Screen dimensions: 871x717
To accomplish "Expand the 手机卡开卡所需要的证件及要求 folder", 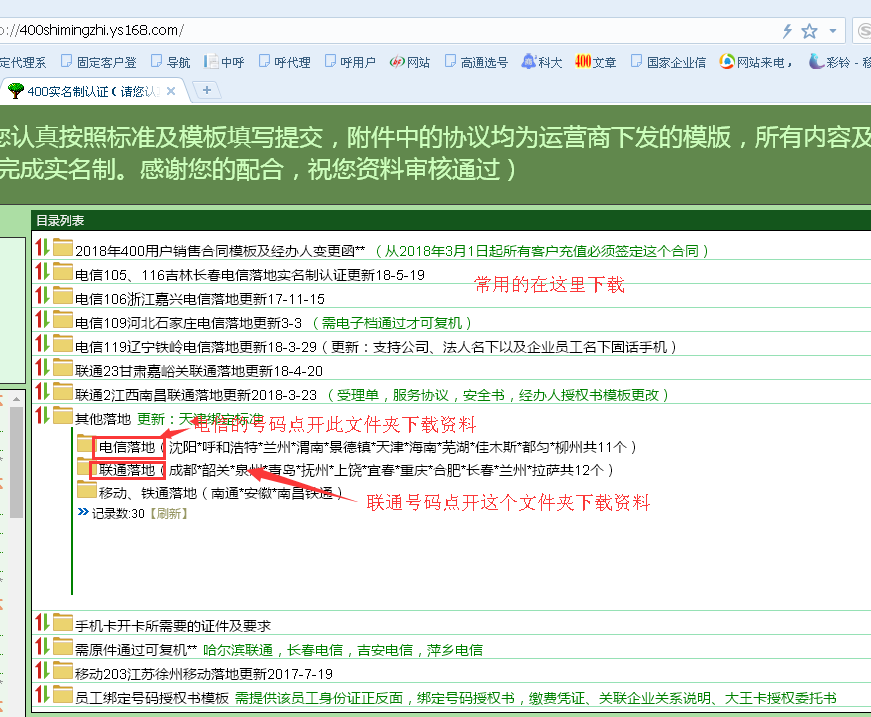I will pyautogui.click(x=42, y=624).
